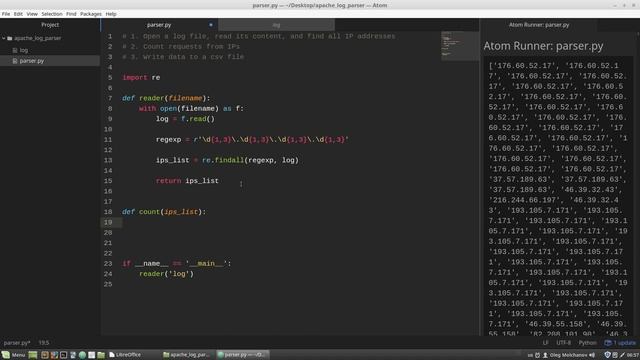Open the Edit menu
The width and height of the screenshot is (640, 360).
coord(18,14)
